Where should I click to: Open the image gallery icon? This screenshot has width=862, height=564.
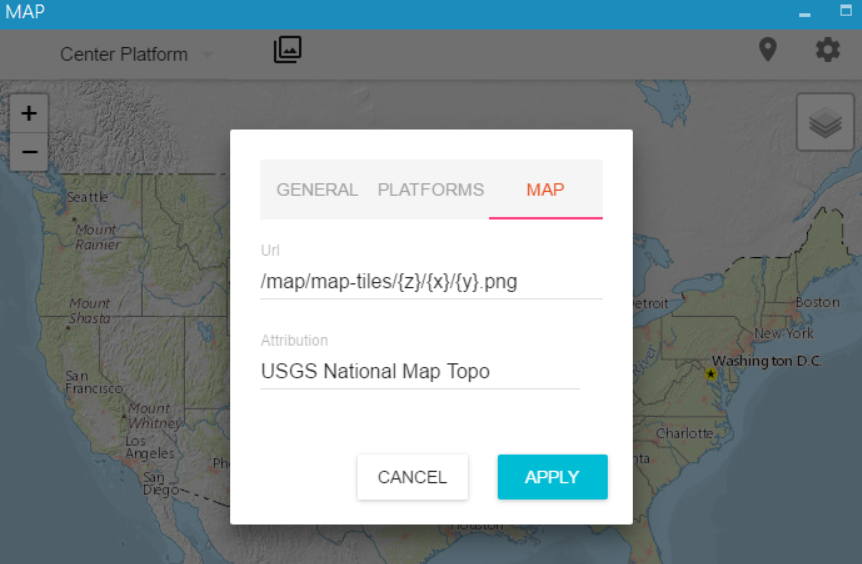(x=287, y=50)
